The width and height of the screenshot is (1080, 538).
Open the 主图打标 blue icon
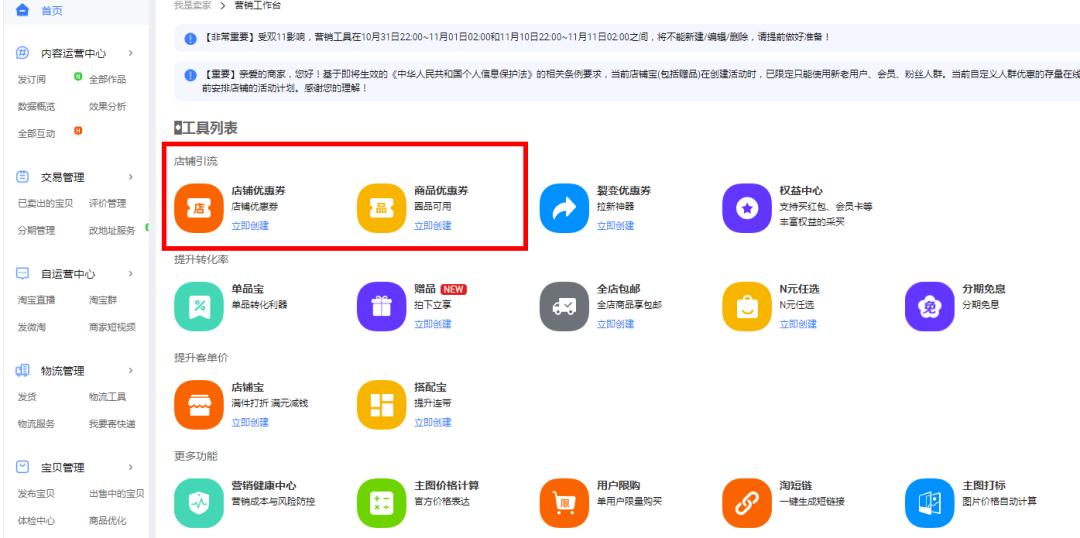coord(929,503)
